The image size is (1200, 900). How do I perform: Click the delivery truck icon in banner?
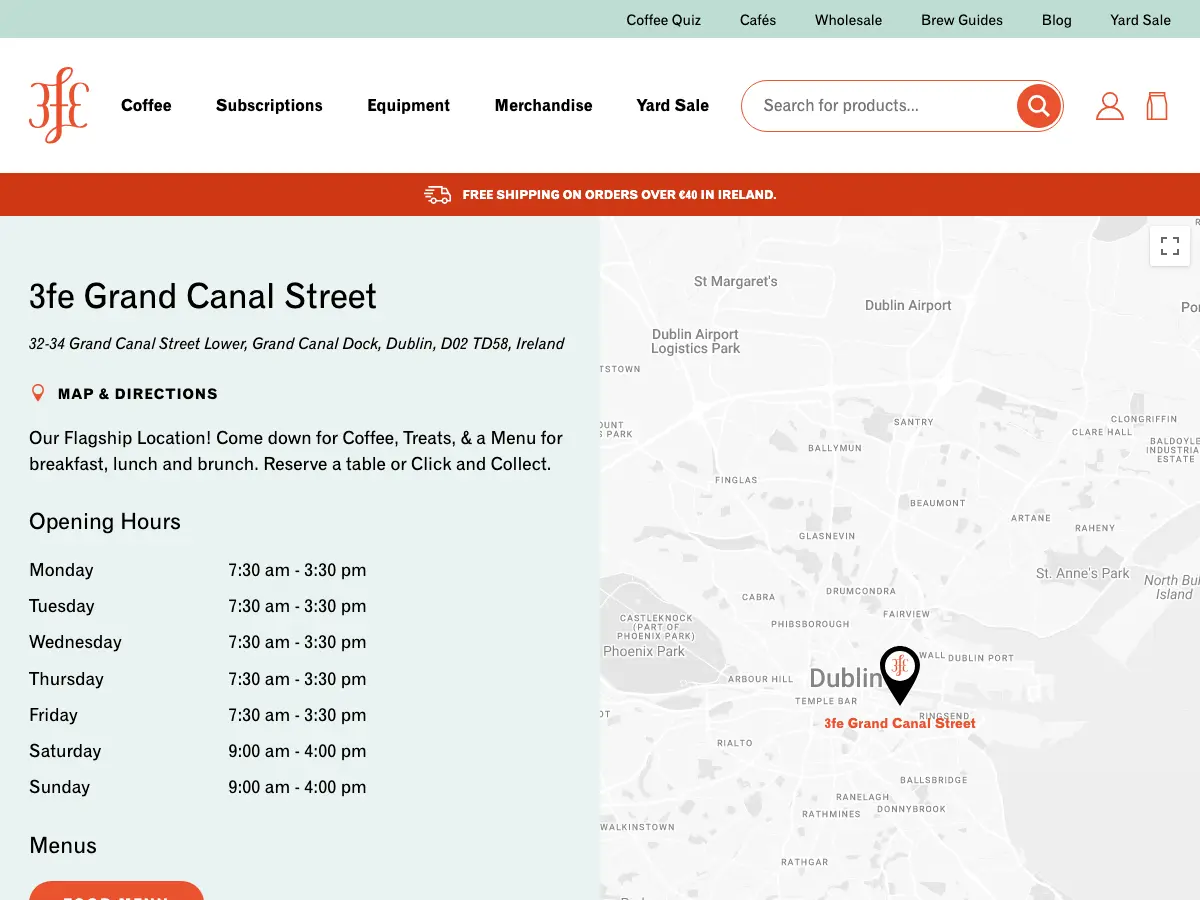pos(437,195)
